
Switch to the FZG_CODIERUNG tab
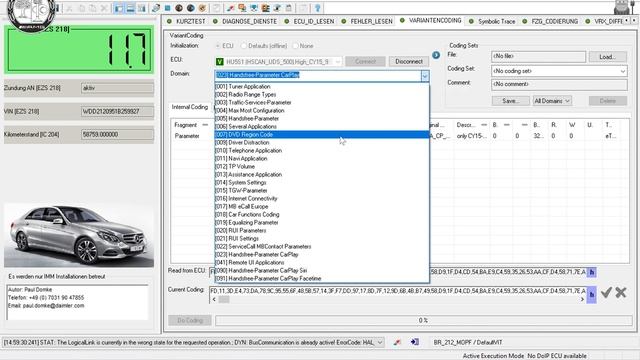(x=554, y=21)
